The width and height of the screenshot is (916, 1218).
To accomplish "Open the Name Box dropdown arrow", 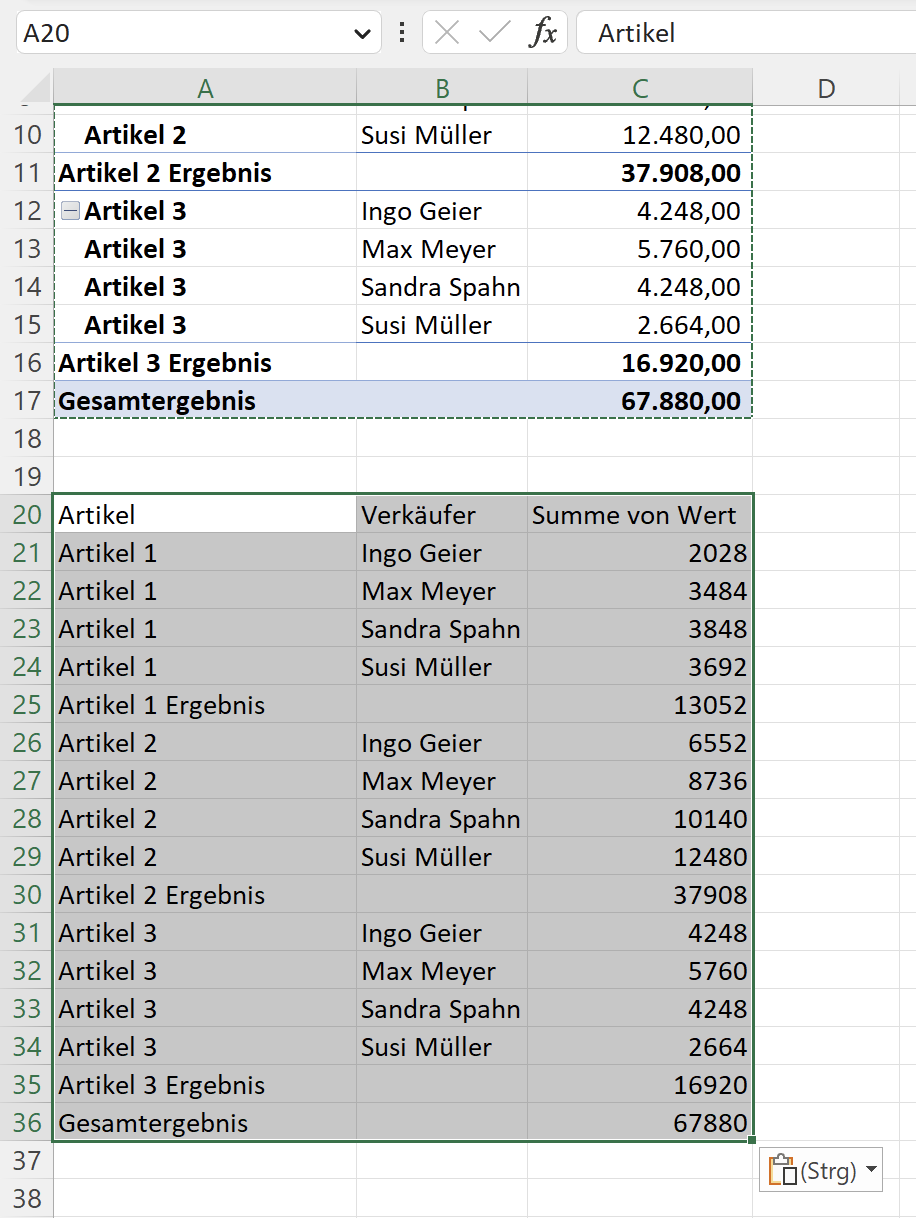I will click(362, 34).
